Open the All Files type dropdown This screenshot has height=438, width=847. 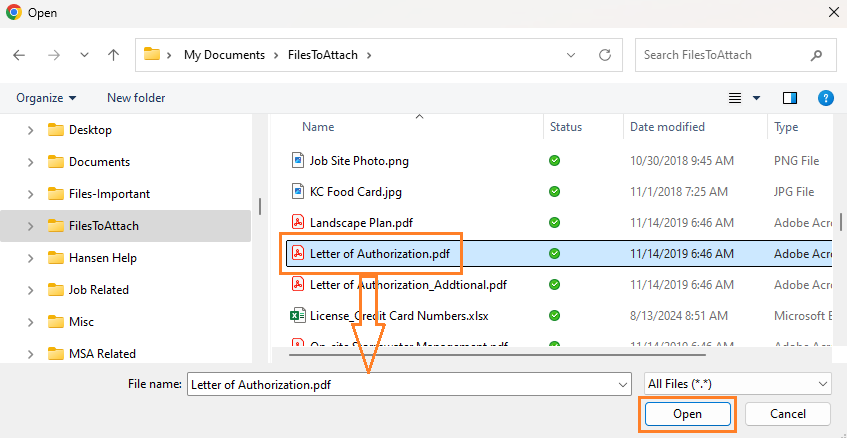point(738,383)
